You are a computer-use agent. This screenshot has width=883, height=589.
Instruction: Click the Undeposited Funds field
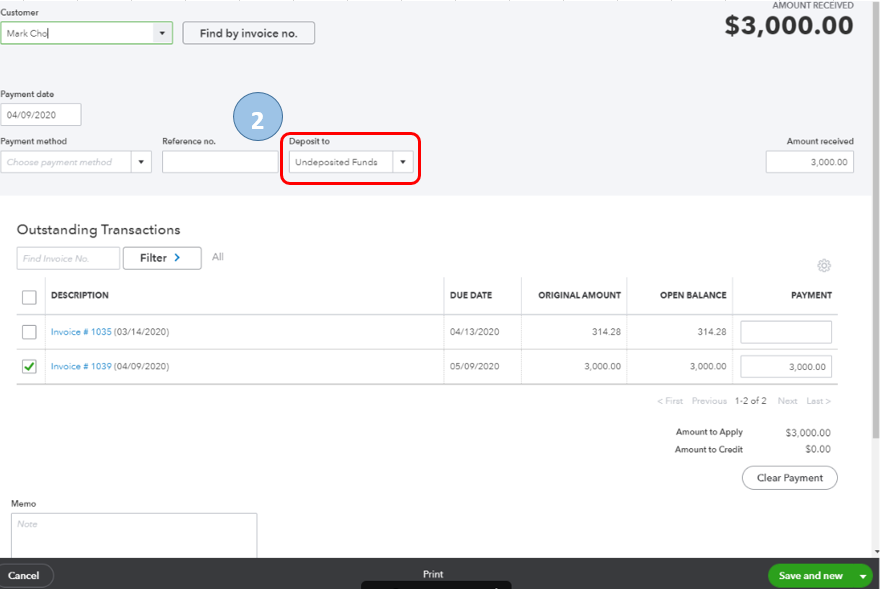point(341,162)
